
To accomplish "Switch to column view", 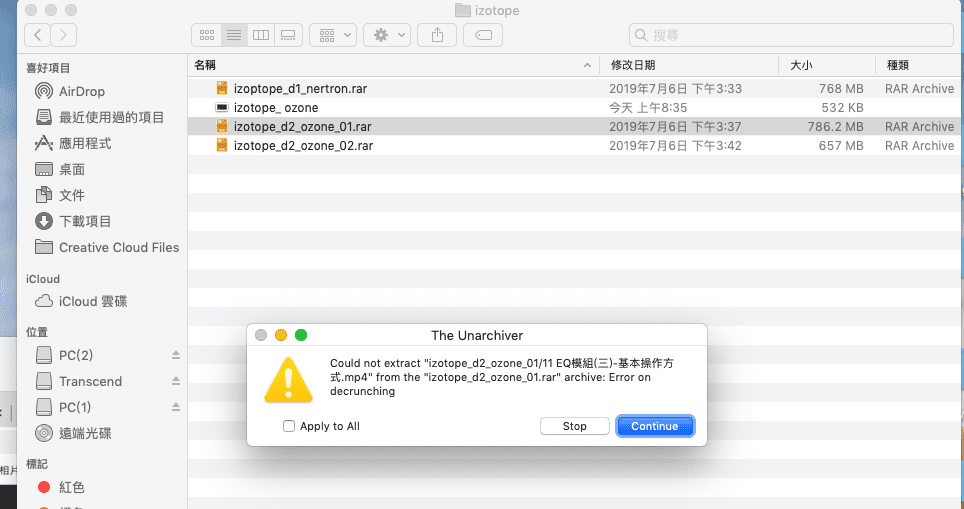I will coord(261,35).
